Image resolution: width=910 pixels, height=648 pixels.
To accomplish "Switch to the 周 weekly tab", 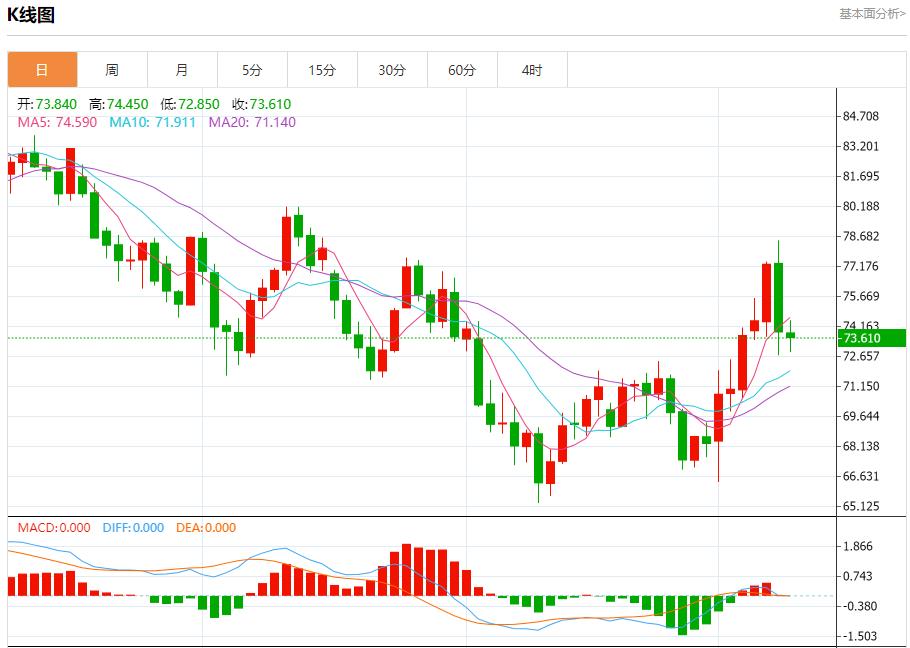I will click(x=112, y=70).
